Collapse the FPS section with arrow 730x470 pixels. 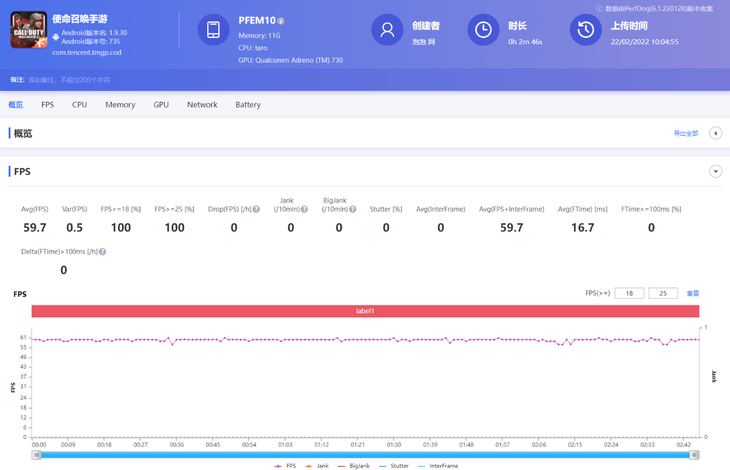click(x=715, y=172)
